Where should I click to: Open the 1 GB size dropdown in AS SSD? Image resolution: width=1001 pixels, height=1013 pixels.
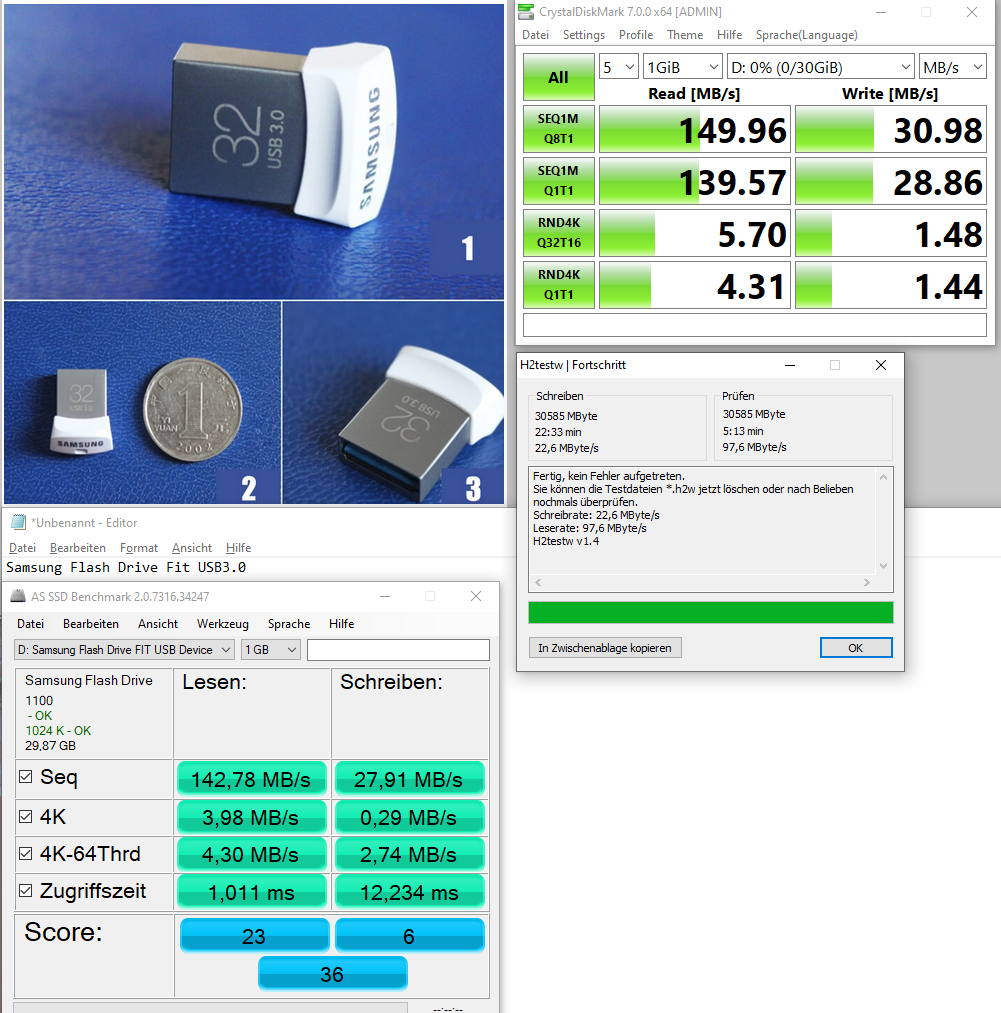pos(270,650)
